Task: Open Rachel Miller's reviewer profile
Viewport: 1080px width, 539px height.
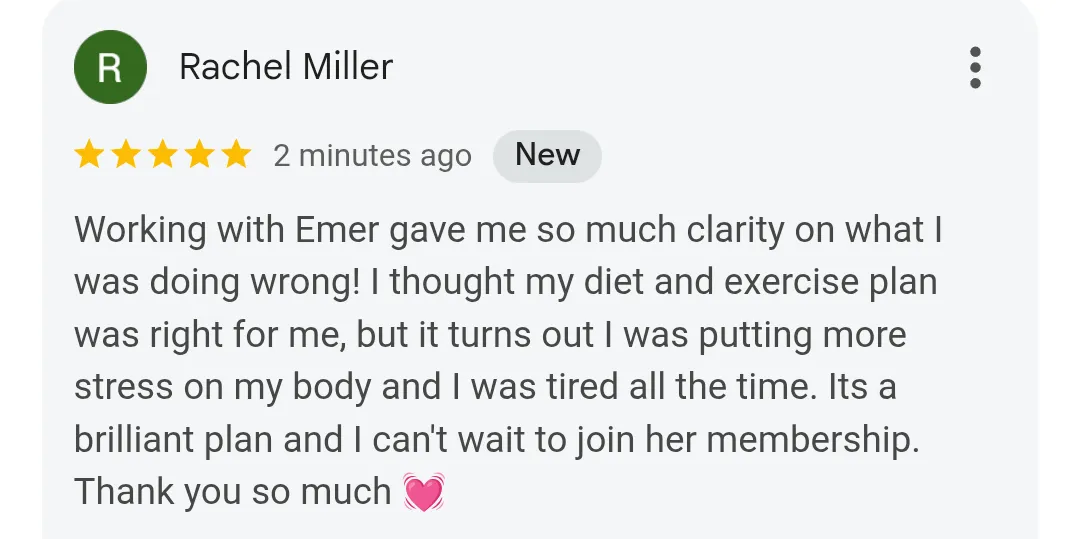Action: pos(286,68)
